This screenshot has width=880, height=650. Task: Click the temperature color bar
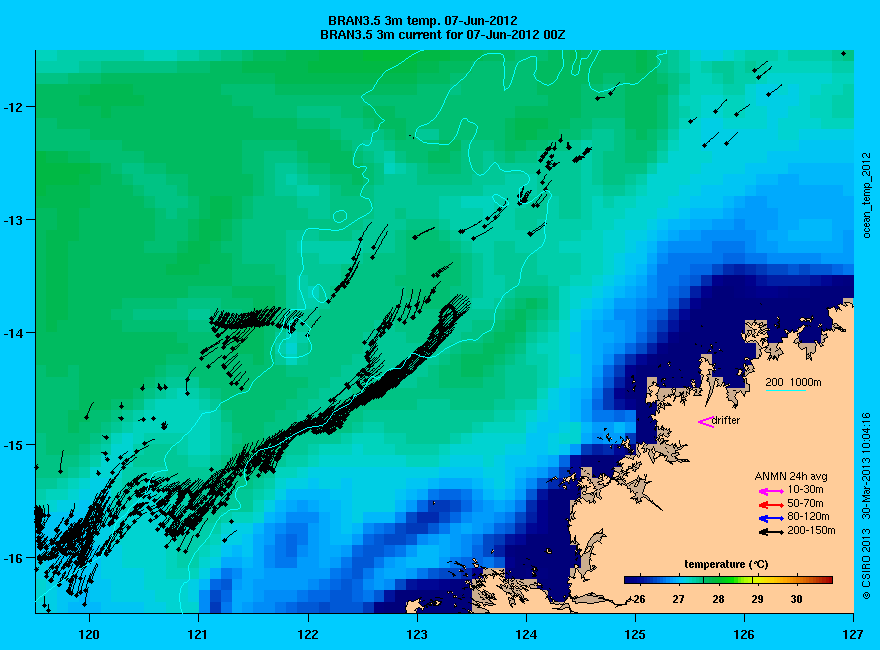pyautogui.click(x=728, y=580)
